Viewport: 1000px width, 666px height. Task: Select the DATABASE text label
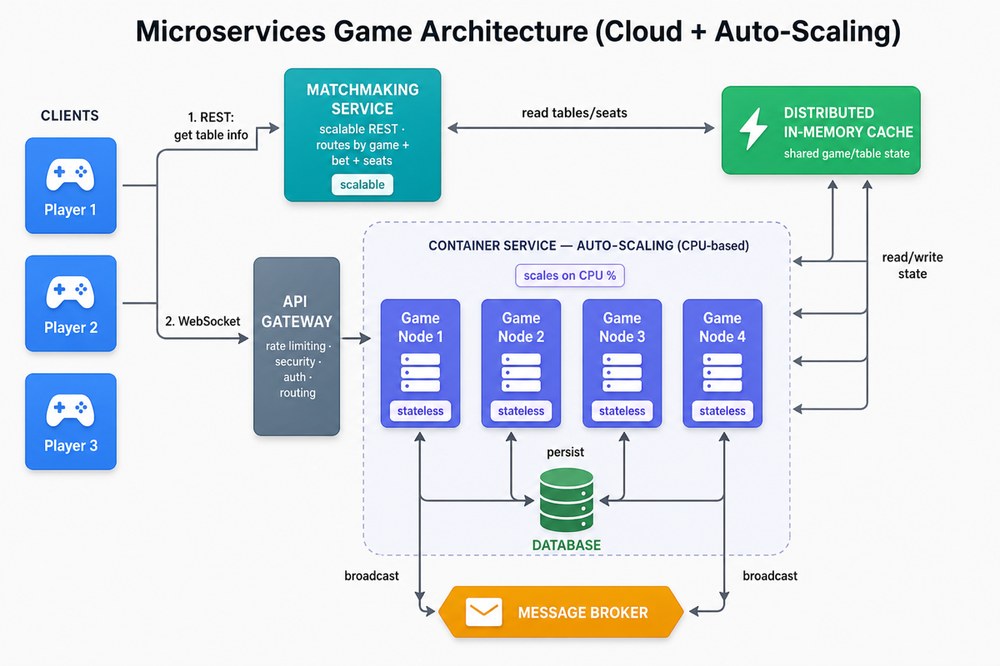[566, 545]
